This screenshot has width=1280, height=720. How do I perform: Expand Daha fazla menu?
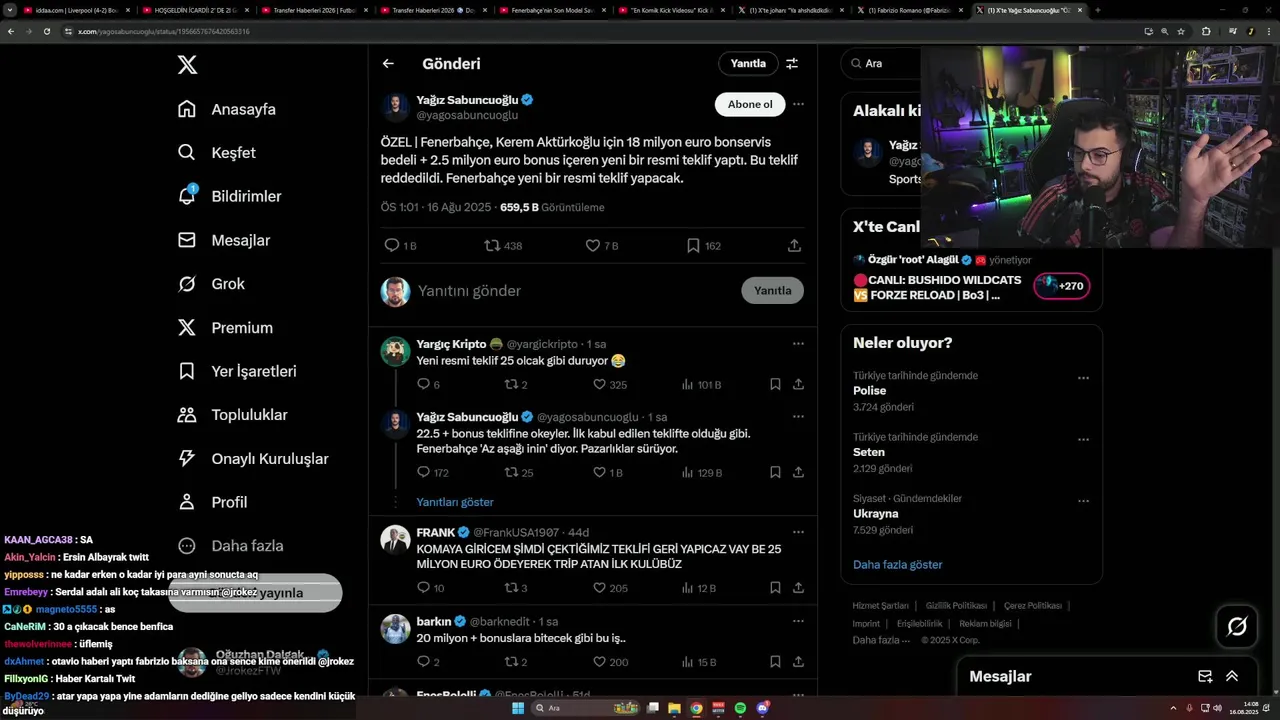[230, 546]
